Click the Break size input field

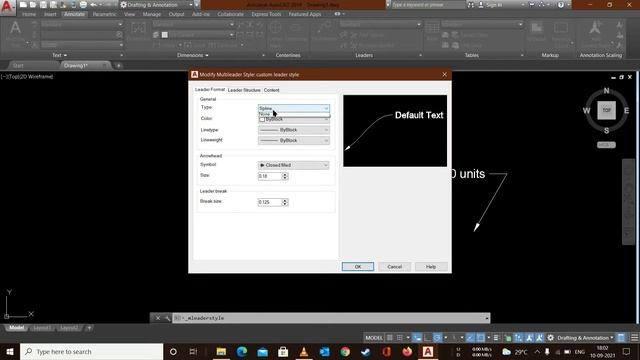pyautogui.click(x=270, y=202)
